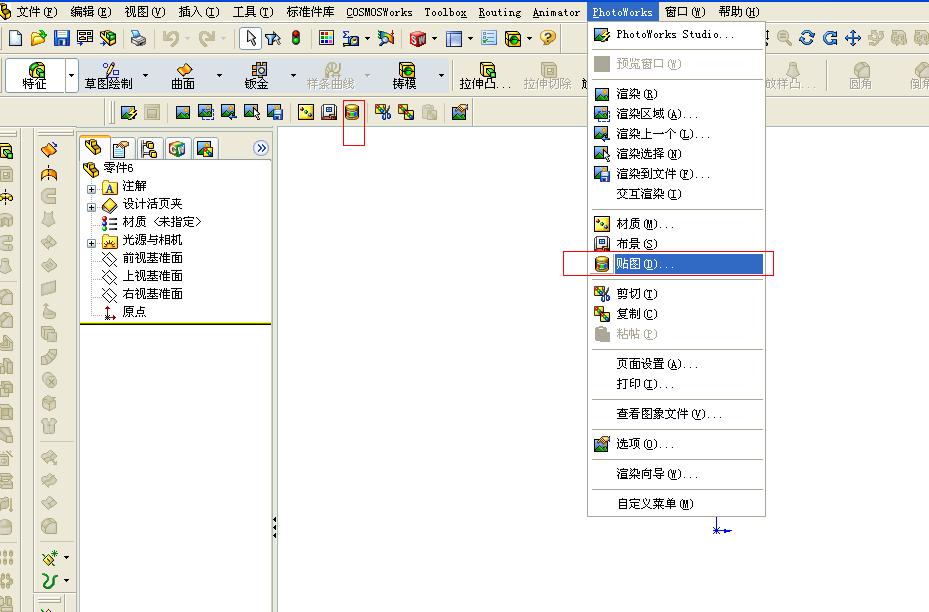Select 前视基准面 in feature tree
This screenshot has width=929, height=612.
(x=152, y=258)
